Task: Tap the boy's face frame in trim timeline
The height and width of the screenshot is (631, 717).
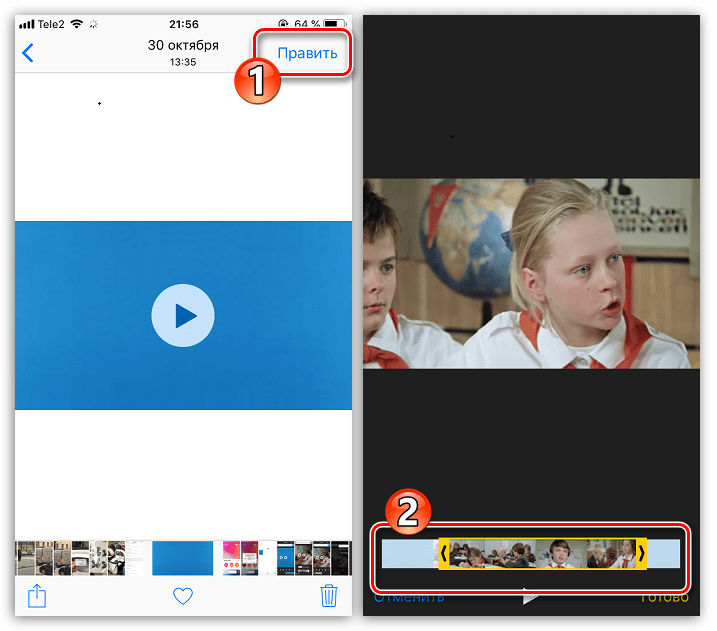Action: pyautogui.click(x=561, y=554)
